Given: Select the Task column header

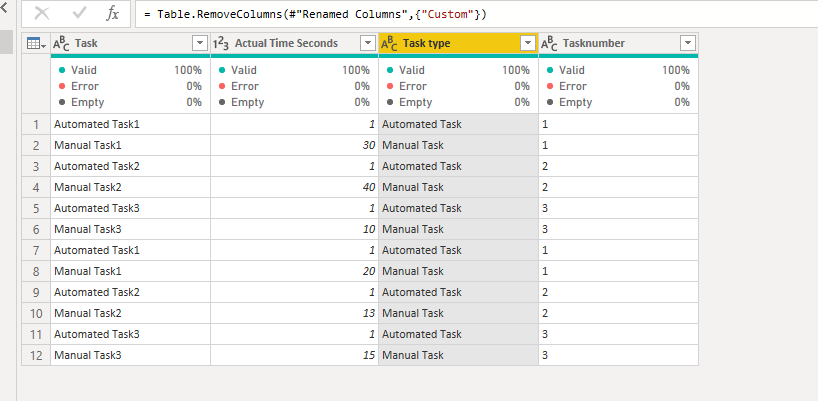Looking at the screenshot, I should pyautogui.click(x=130, y=43).
